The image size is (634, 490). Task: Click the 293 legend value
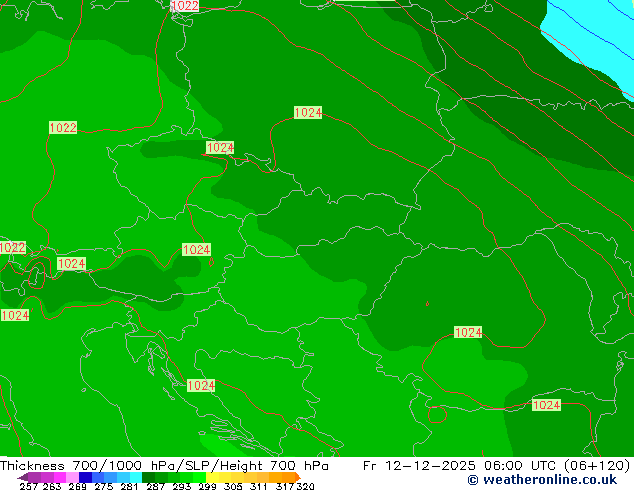(x=182, y=486)
